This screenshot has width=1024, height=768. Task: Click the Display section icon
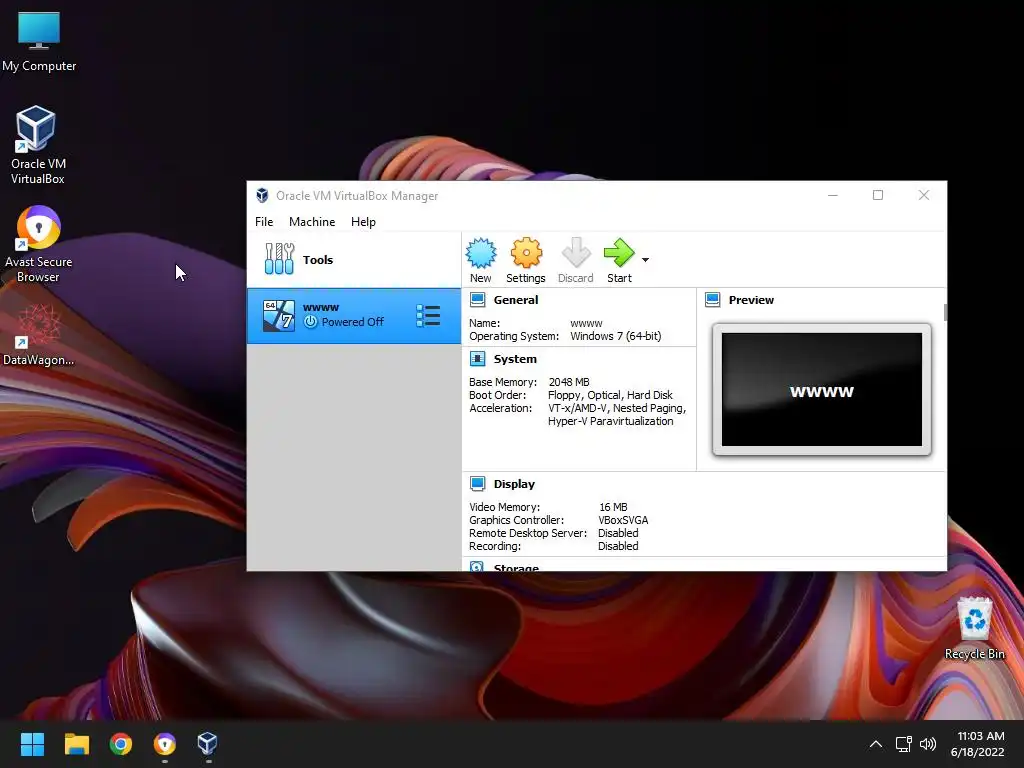pos(477,483)
